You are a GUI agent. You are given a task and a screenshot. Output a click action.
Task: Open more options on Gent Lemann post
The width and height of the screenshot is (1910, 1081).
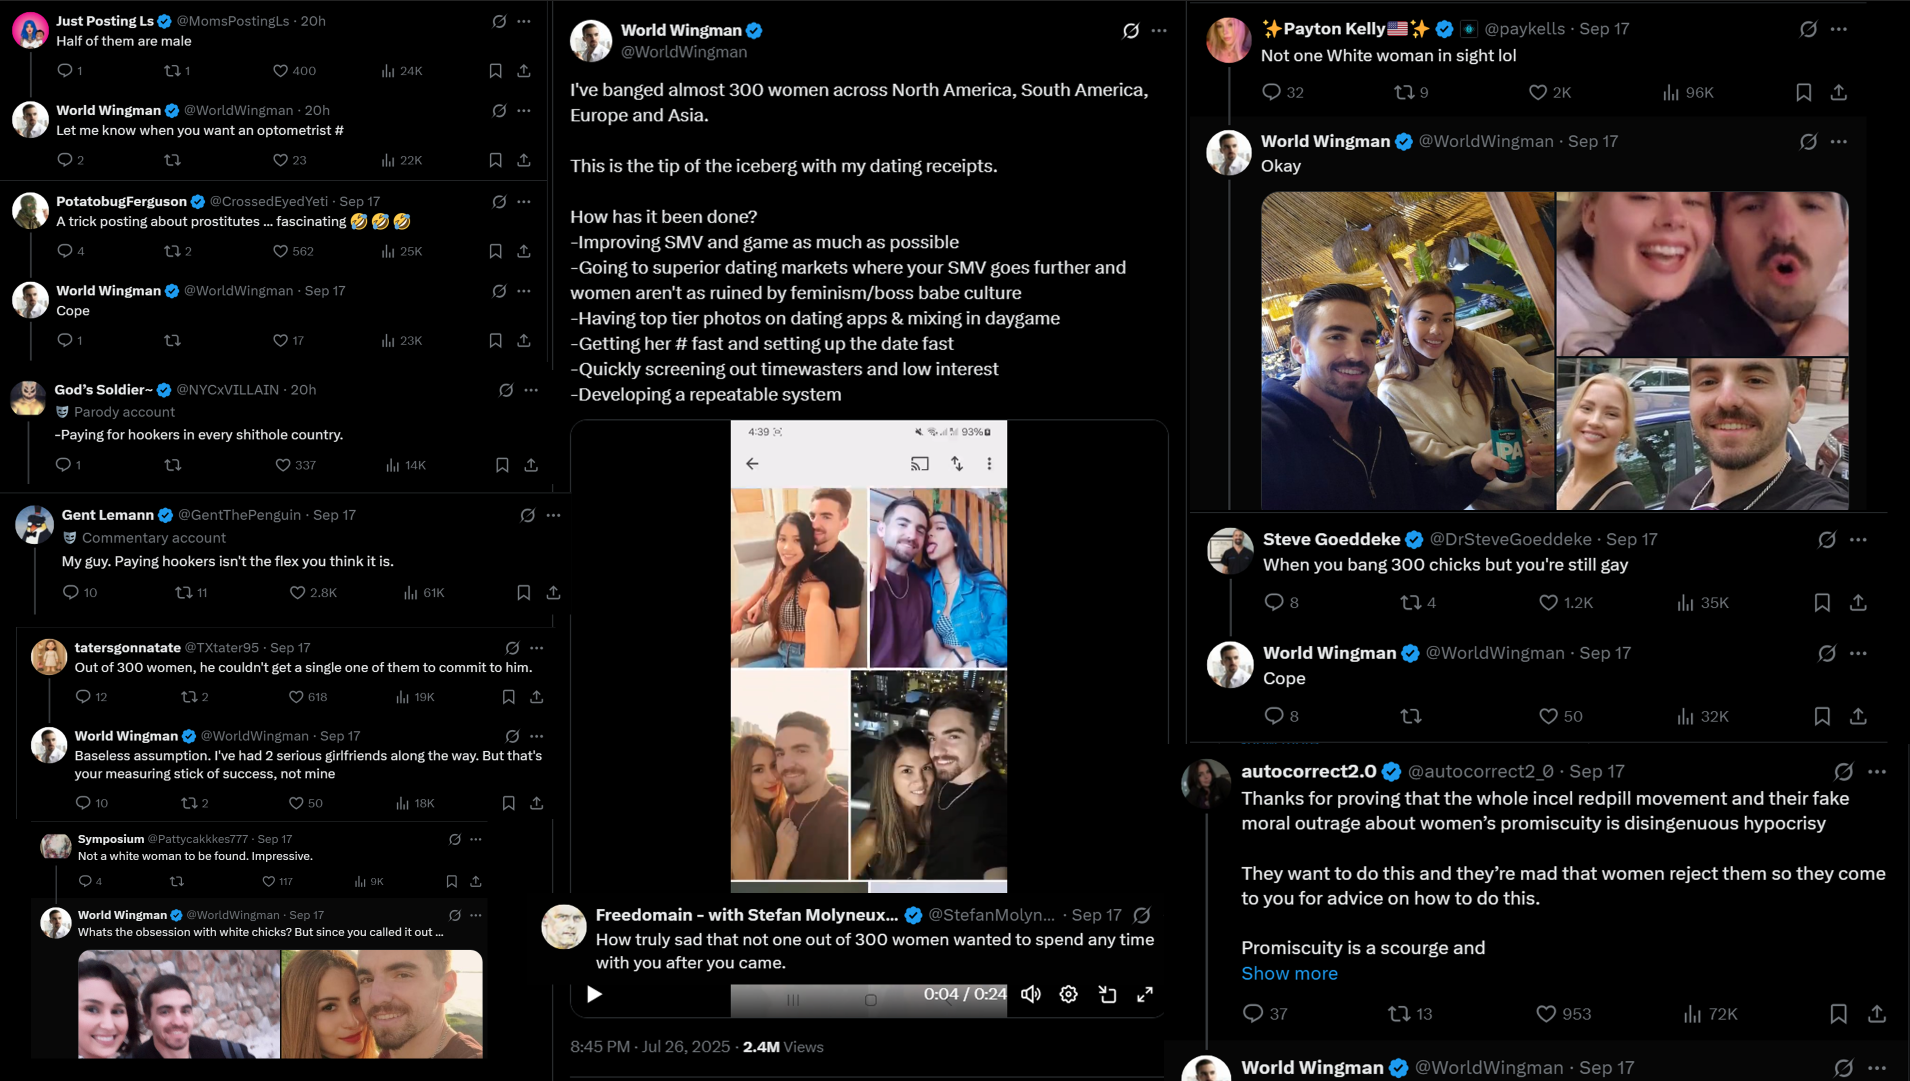pyautogui.click(x=553, y=515)
